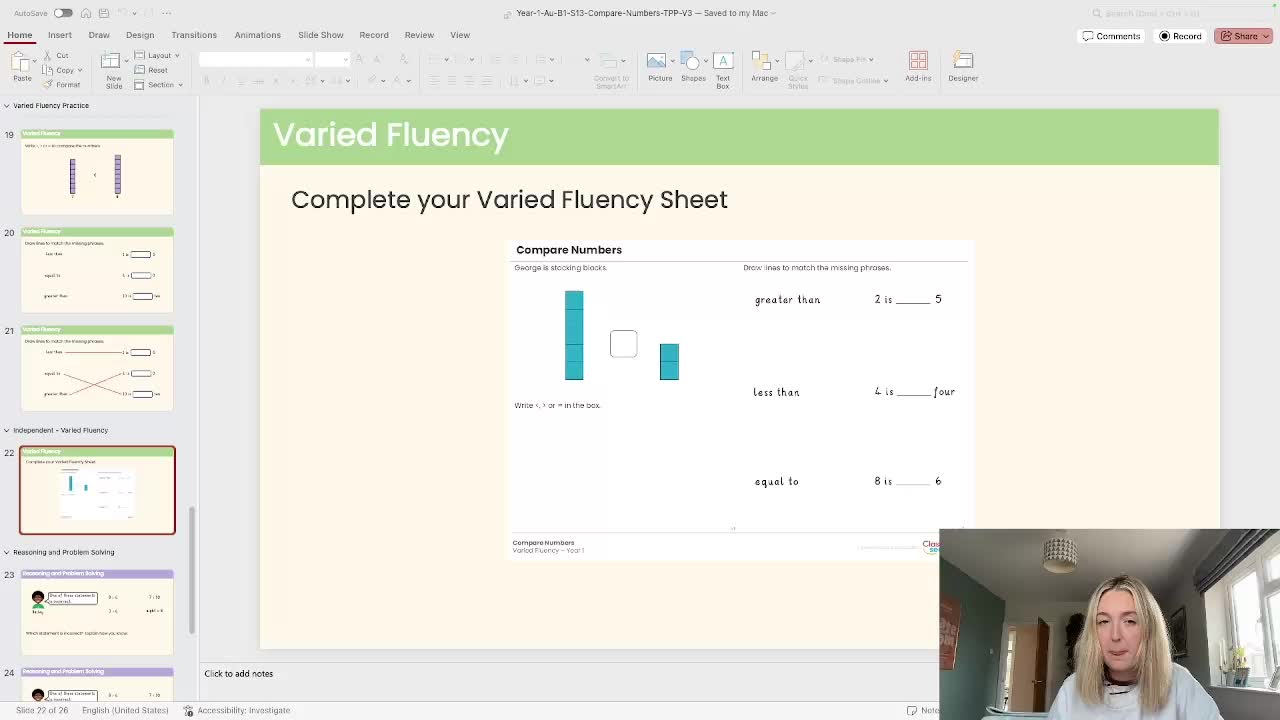
Task: Collapse the Independent - Varied Fluency section
Action: [6, 430]
